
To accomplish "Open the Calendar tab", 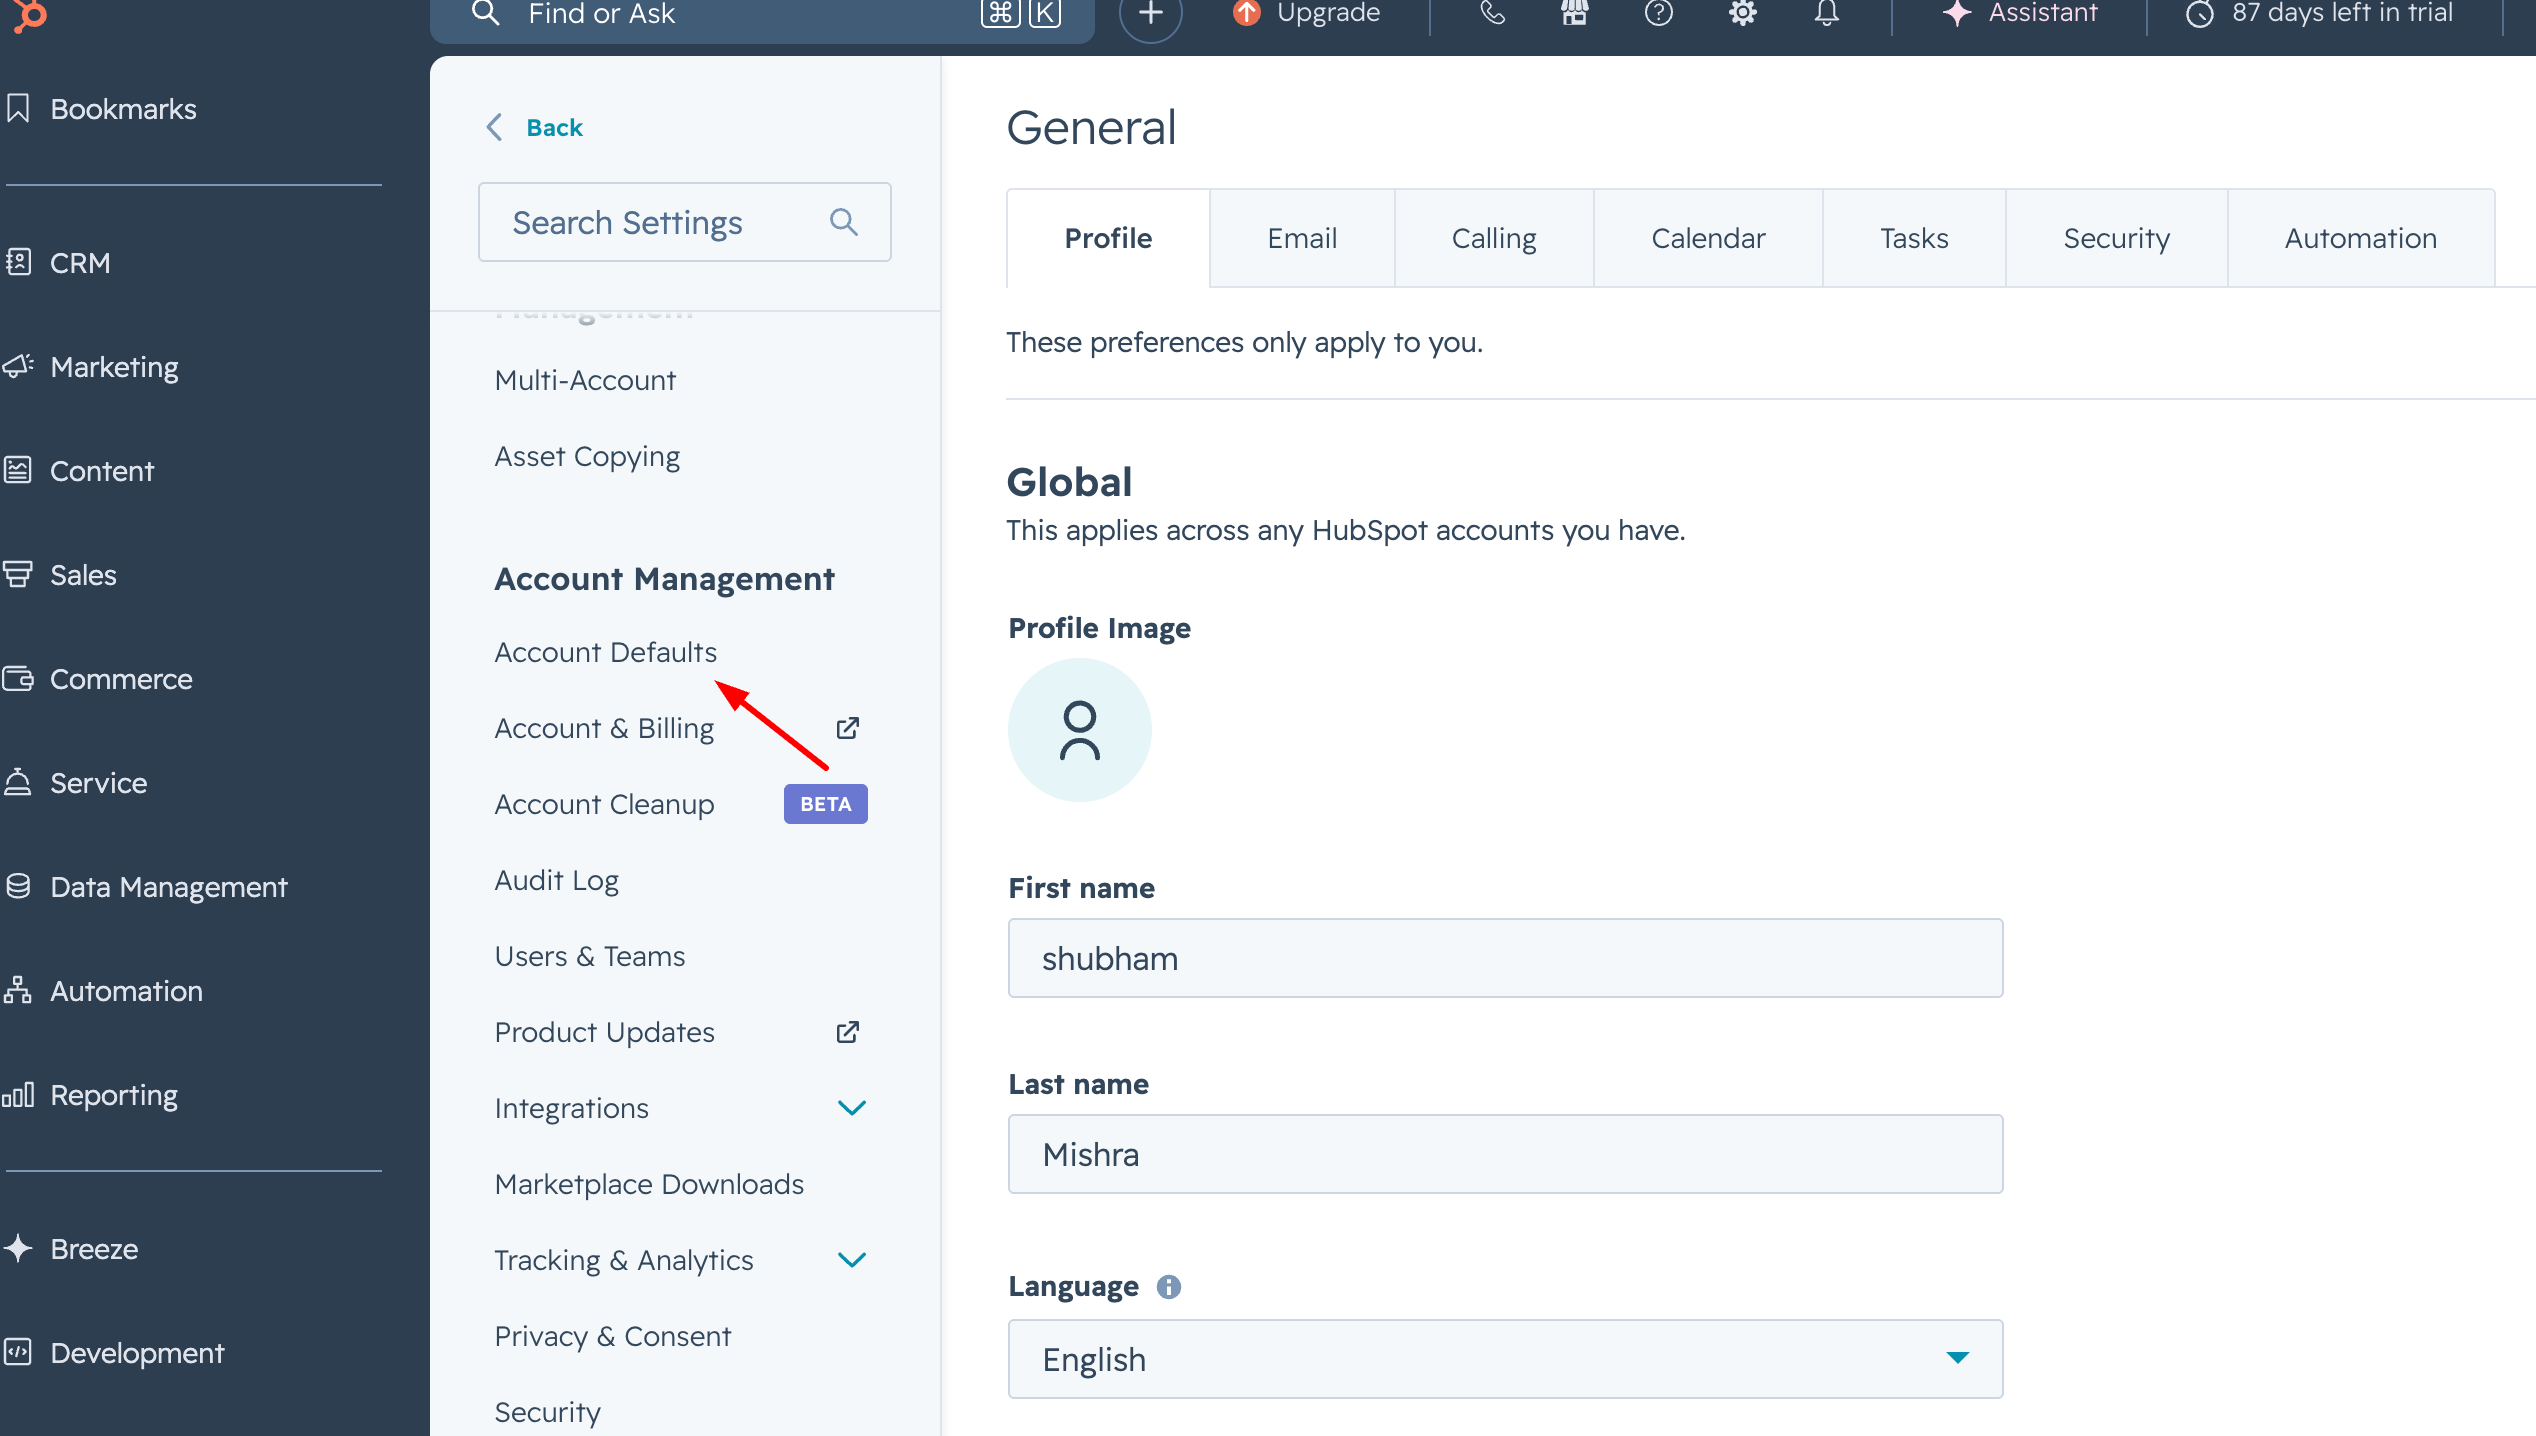I will pyautogui.click(x=1707, y=238).
